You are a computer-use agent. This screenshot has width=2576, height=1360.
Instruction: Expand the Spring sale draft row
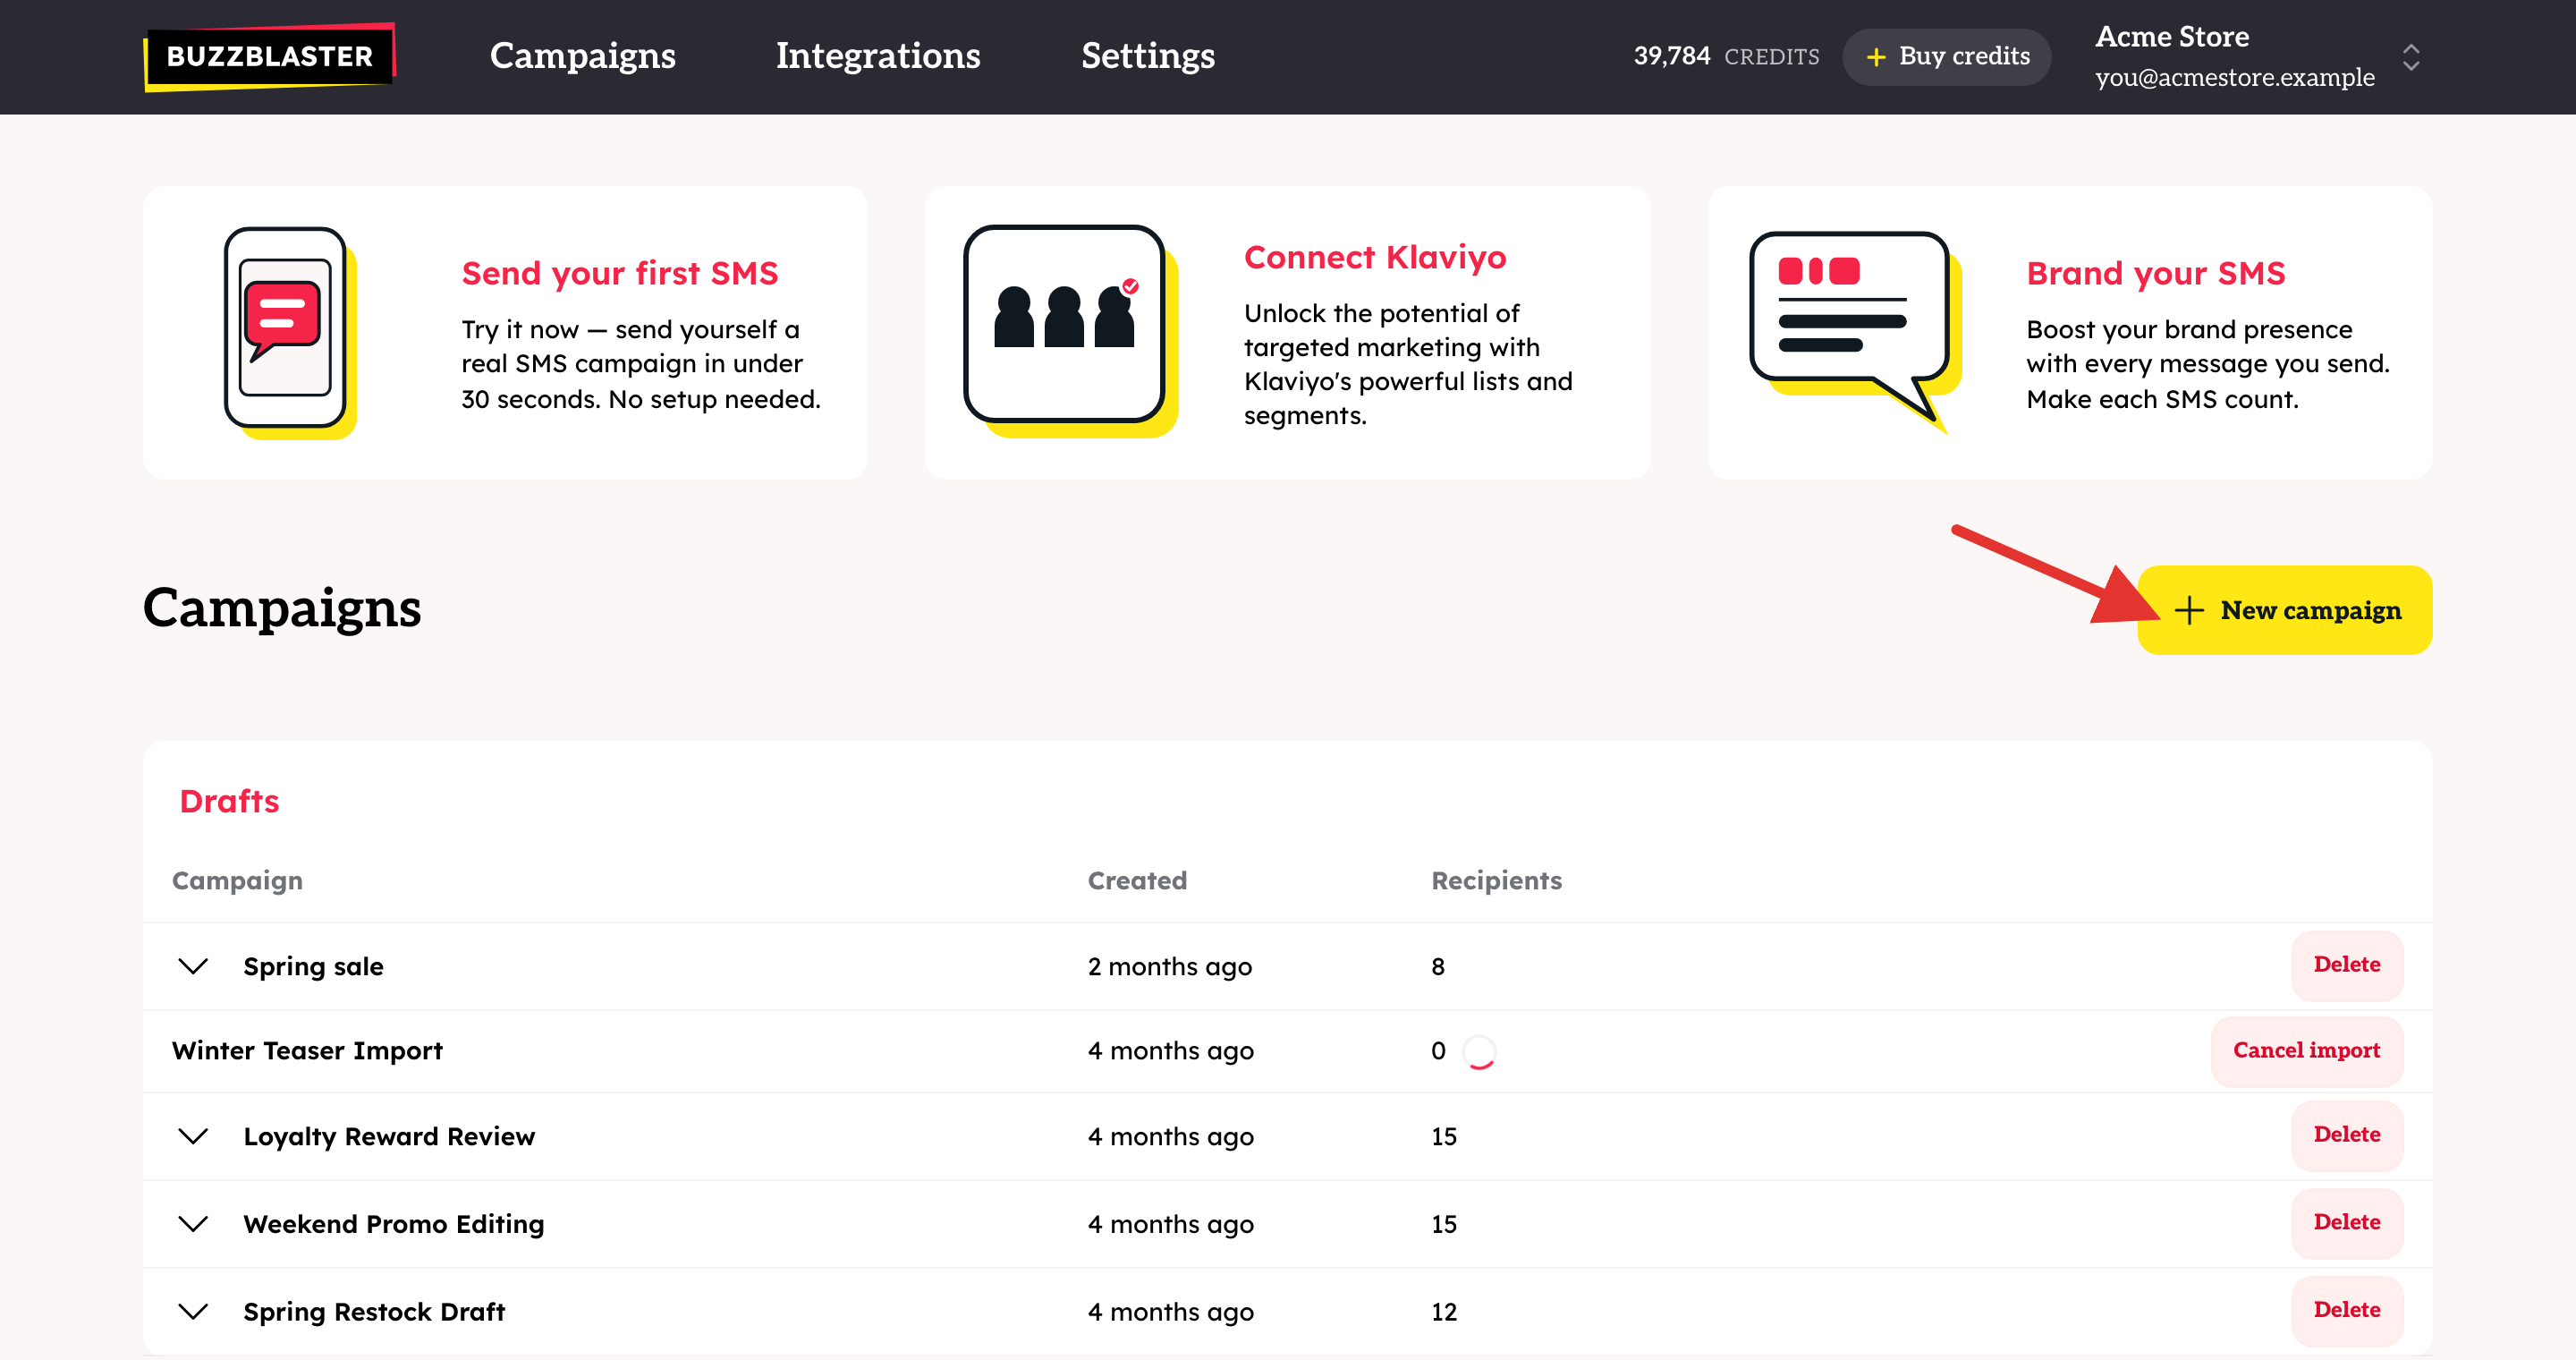[x=193, y=966]
